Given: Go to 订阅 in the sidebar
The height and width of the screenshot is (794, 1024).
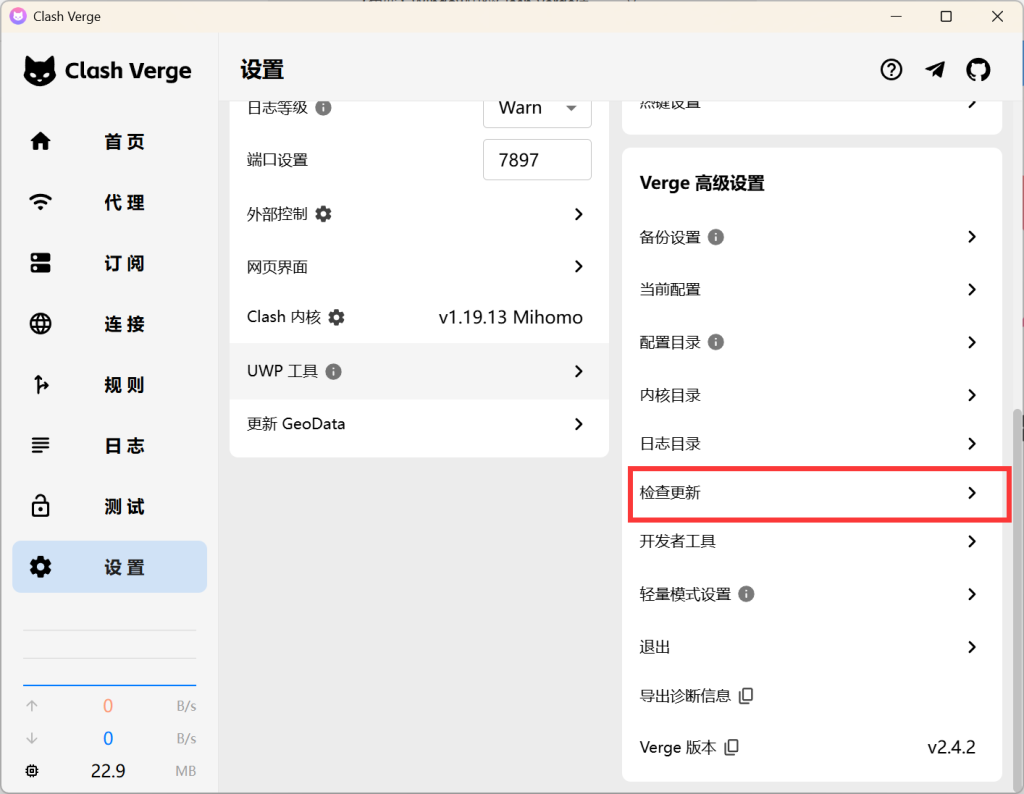Looking at the screenshot, I should point(110,262).
